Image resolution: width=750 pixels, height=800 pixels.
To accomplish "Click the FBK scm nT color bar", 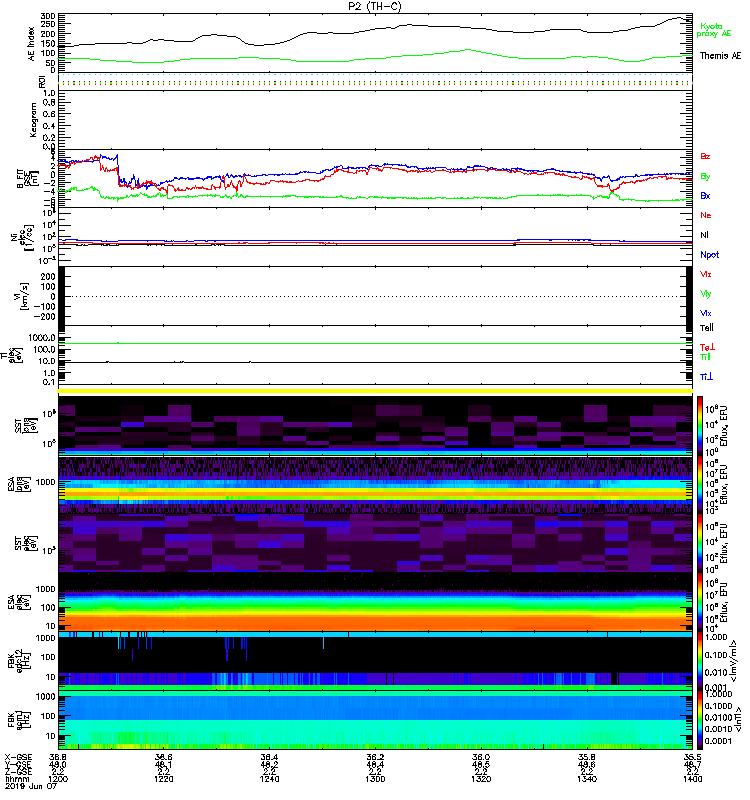I will pos(700,720).
